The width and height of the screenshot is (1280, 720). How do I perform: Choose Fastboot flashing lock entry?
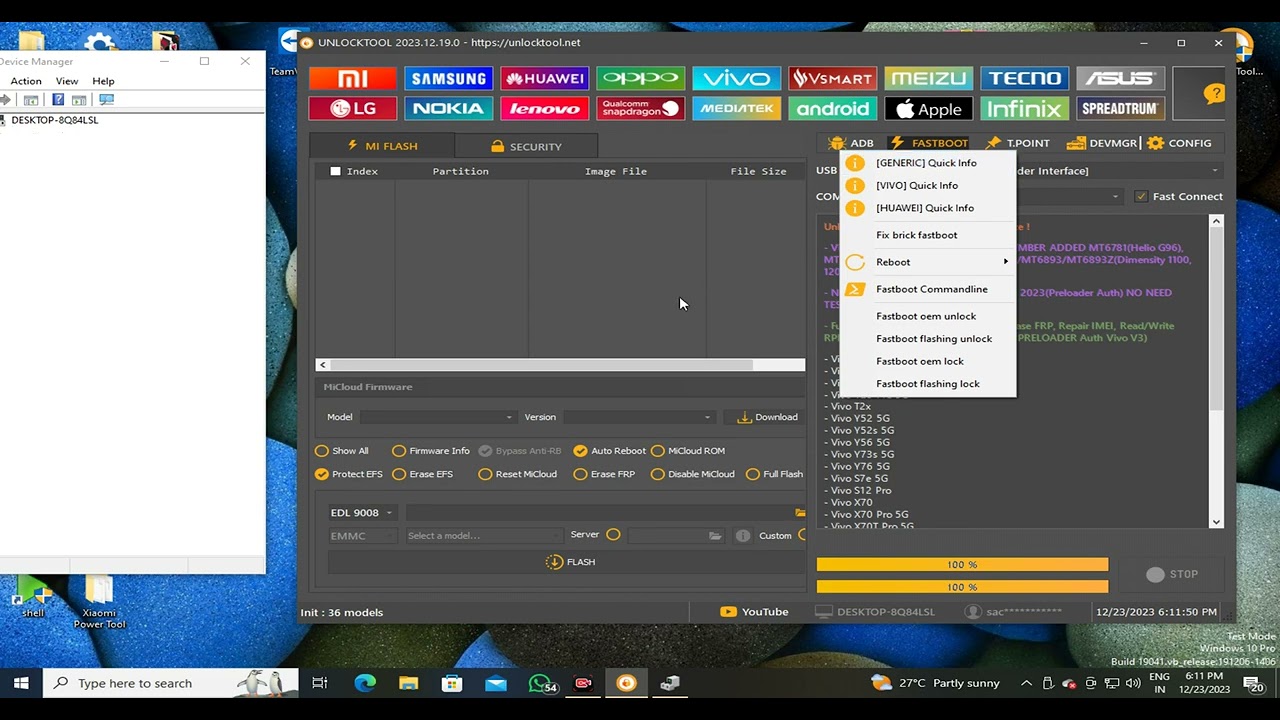[927, 384]
